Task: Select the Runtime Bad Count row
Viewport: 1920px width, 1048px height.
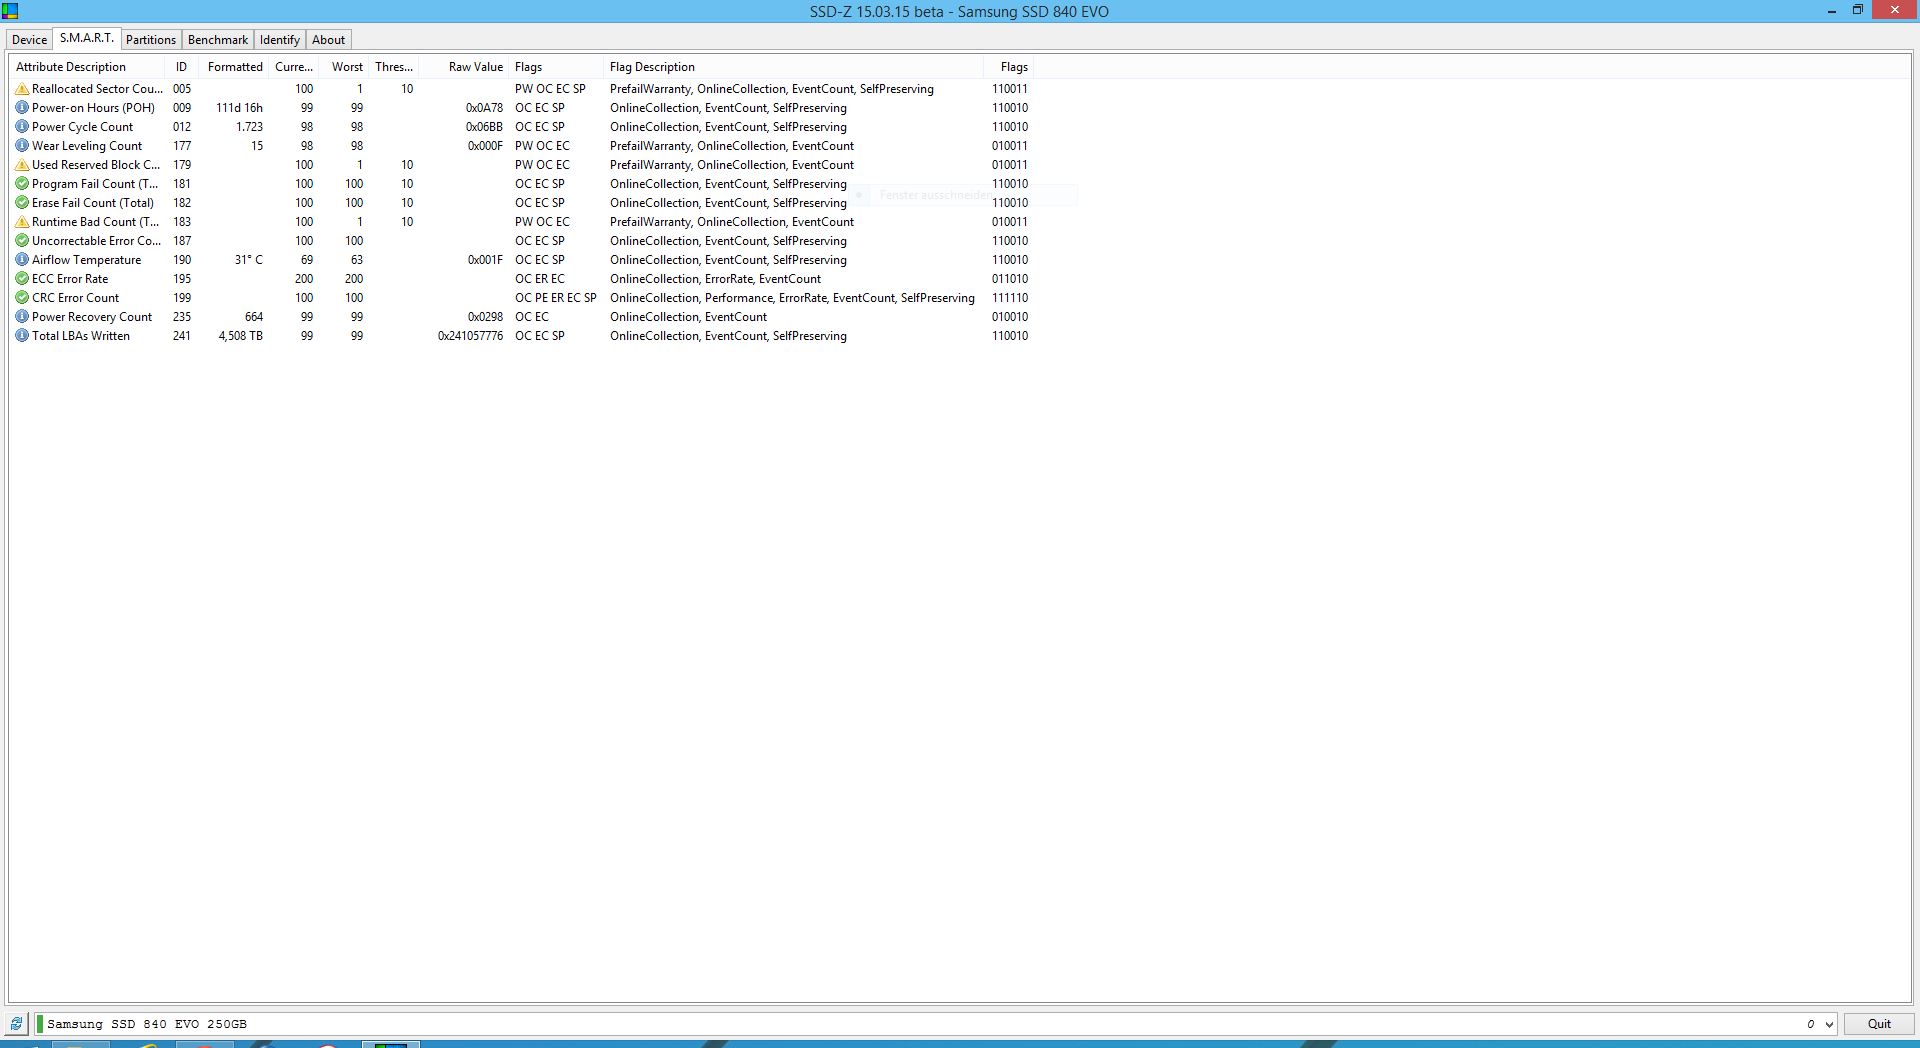Action: [x=521, y=222]
